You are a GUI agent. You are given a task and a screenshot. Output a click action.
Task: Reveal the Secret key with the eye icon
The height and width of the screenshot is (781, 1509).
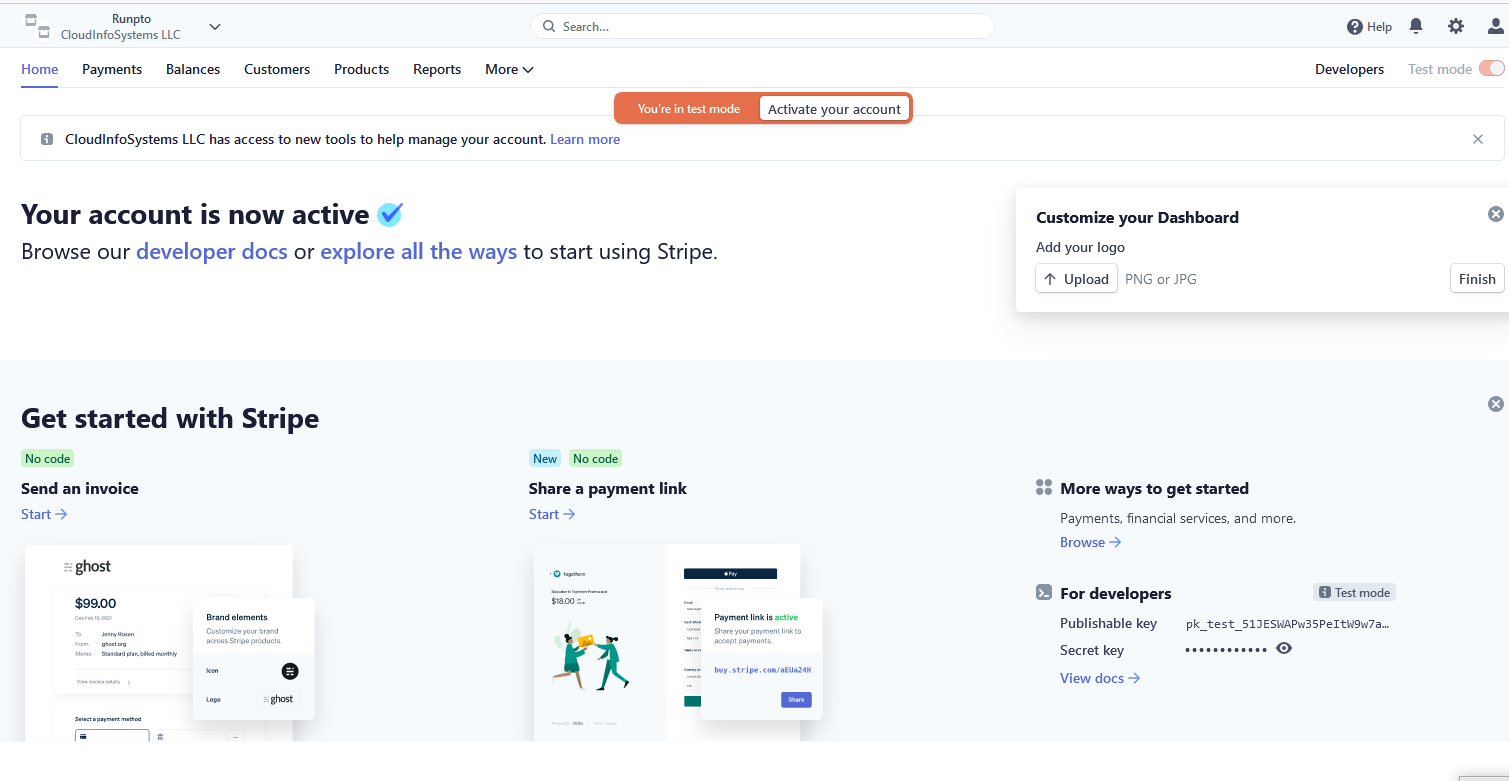[x=1284, y=648]
